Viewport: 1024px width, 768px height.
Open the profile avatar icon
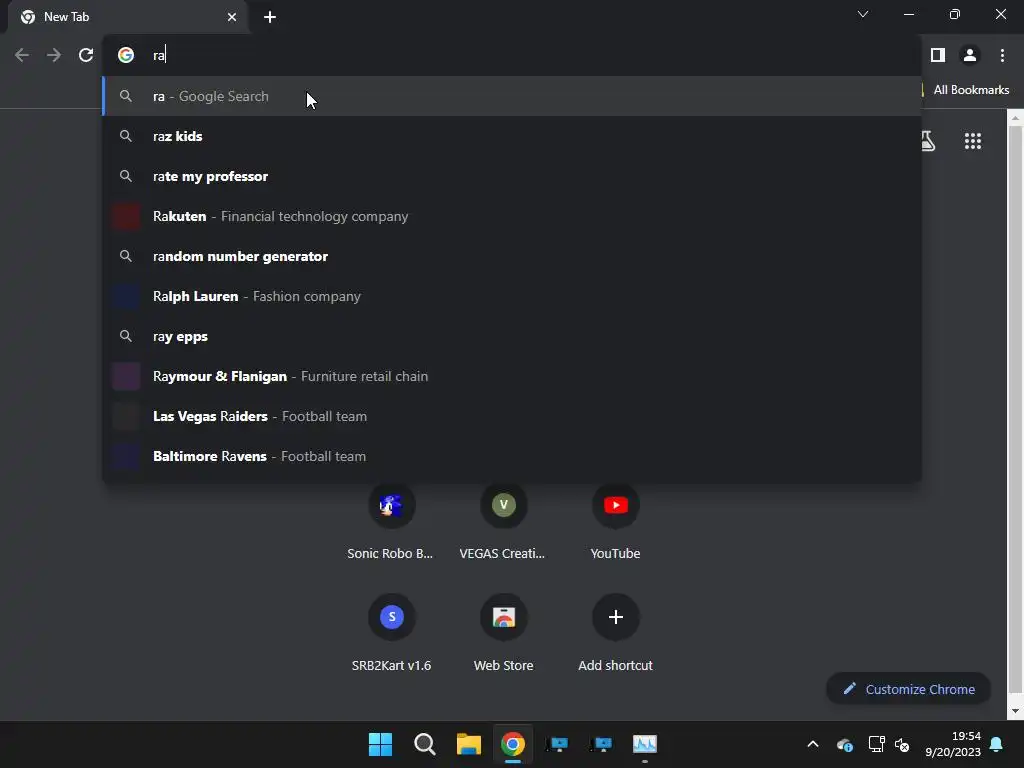coord(970,56)
